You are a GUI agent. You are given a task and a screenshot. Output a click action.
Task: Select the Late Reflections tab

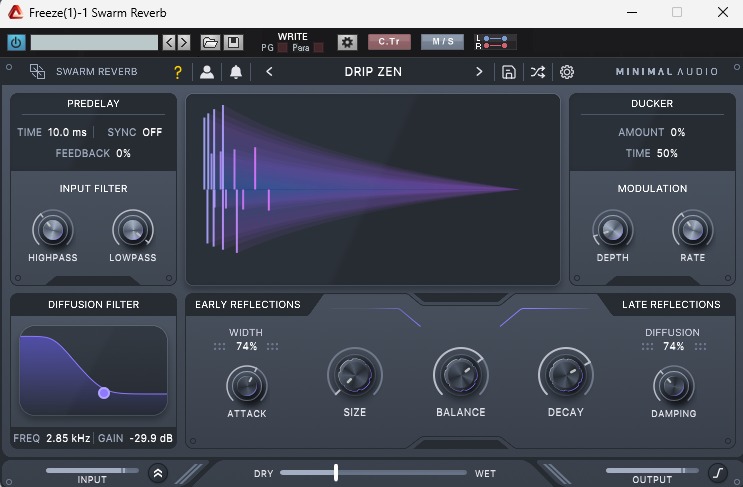click(x=671, y=305)
